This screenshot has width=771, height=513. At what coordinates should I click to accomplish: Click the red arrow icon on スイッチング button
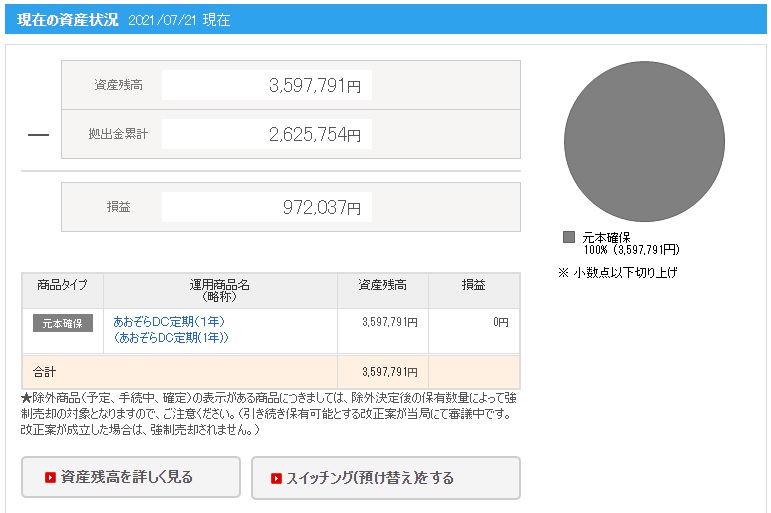point(276,478)
